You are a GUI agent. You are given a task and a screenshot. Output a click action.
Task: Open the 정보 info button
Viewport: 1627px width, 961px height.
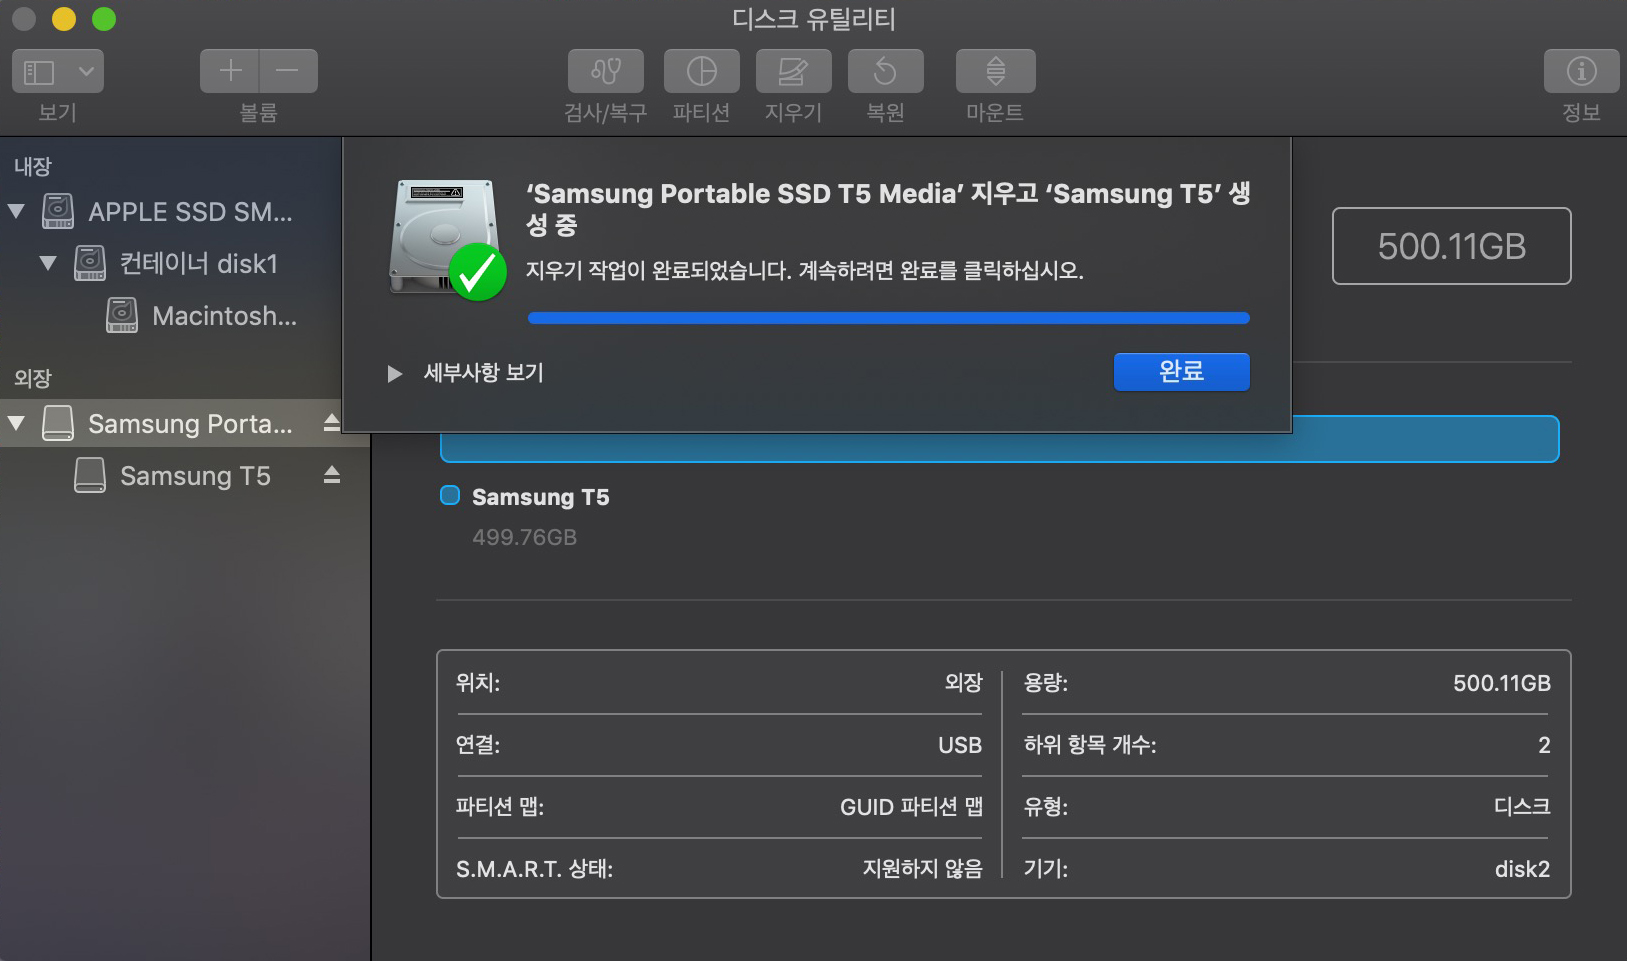[x=1582, y=71]
